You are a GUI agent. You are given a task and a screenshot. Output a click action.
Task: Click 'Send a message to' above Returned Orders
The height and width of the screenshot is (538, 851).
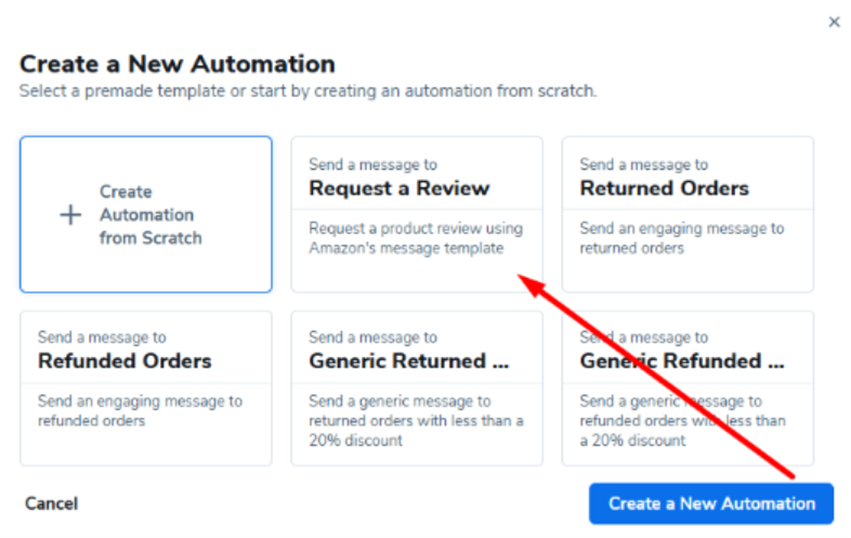tap(644, 165)
